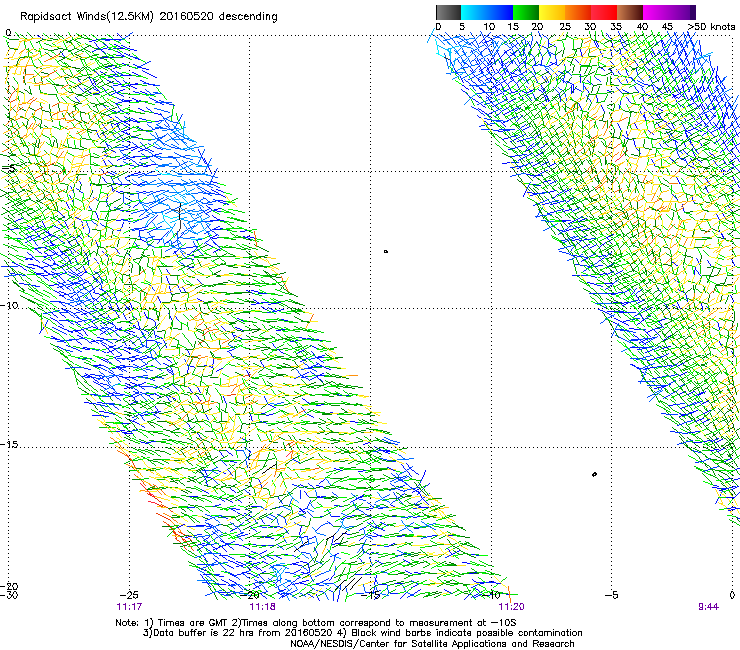Screen dimensions: 740x650
Task: Click the cyan-to-blue legend segment
Action: click(x=487, y=12)
